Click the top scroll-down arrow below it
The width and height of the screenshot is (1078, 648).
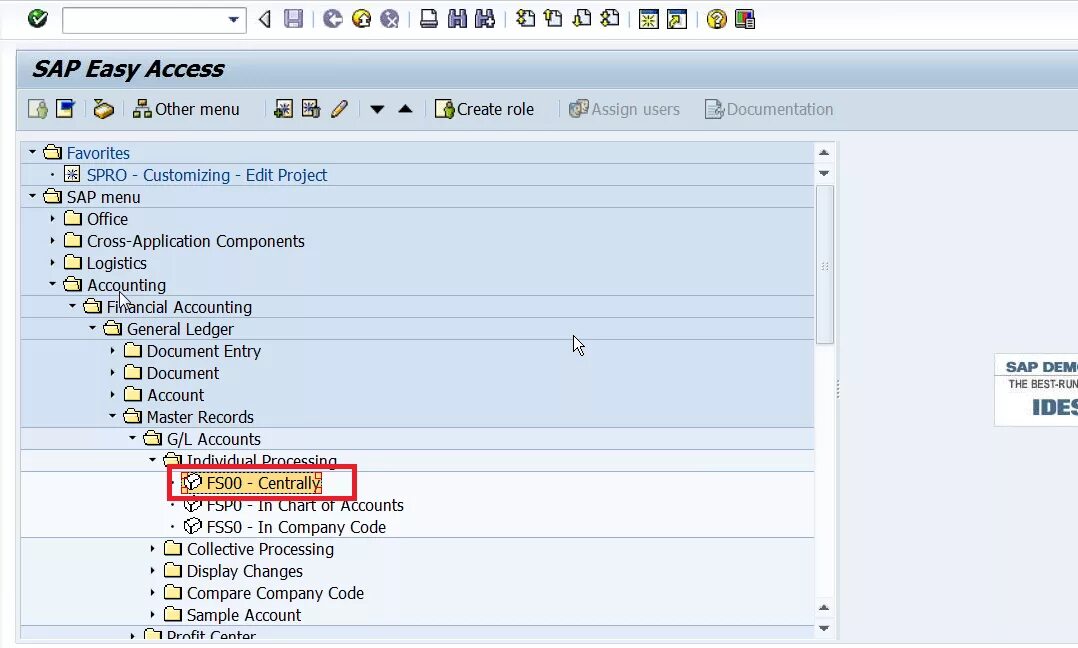pos(824,173)
